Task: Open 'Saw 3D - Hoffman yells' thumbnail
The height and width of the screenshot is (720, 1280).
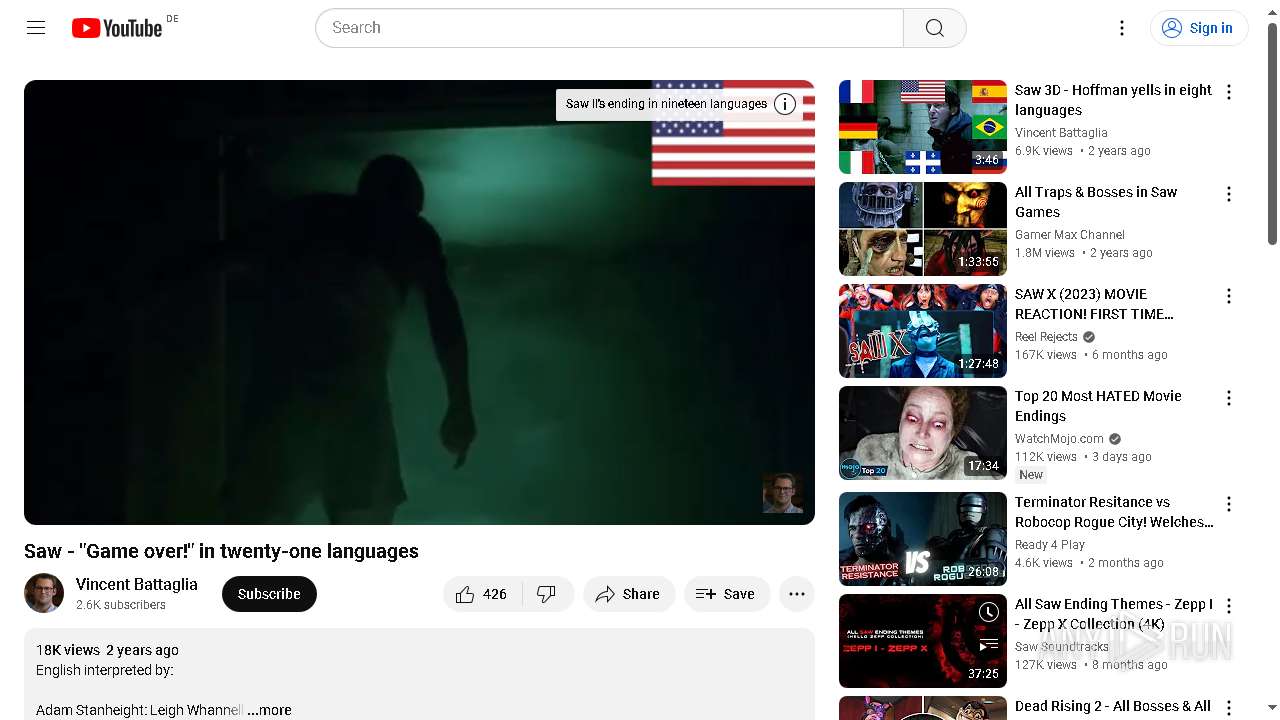Action: pos(923,127)
